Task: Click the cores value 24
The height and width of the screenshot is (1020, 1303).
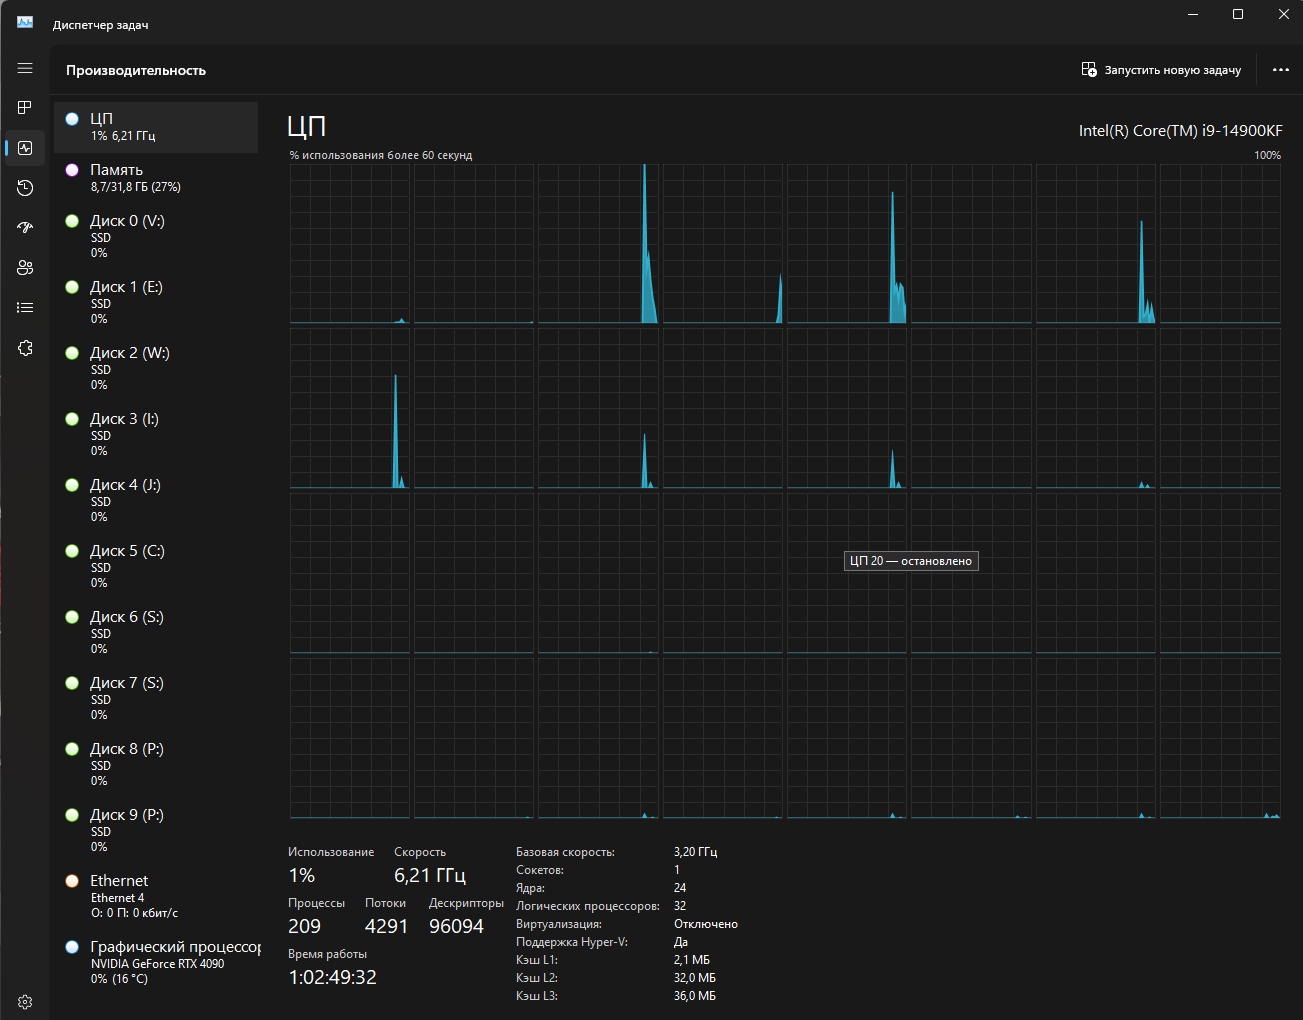Action: (x=680, y=888)
